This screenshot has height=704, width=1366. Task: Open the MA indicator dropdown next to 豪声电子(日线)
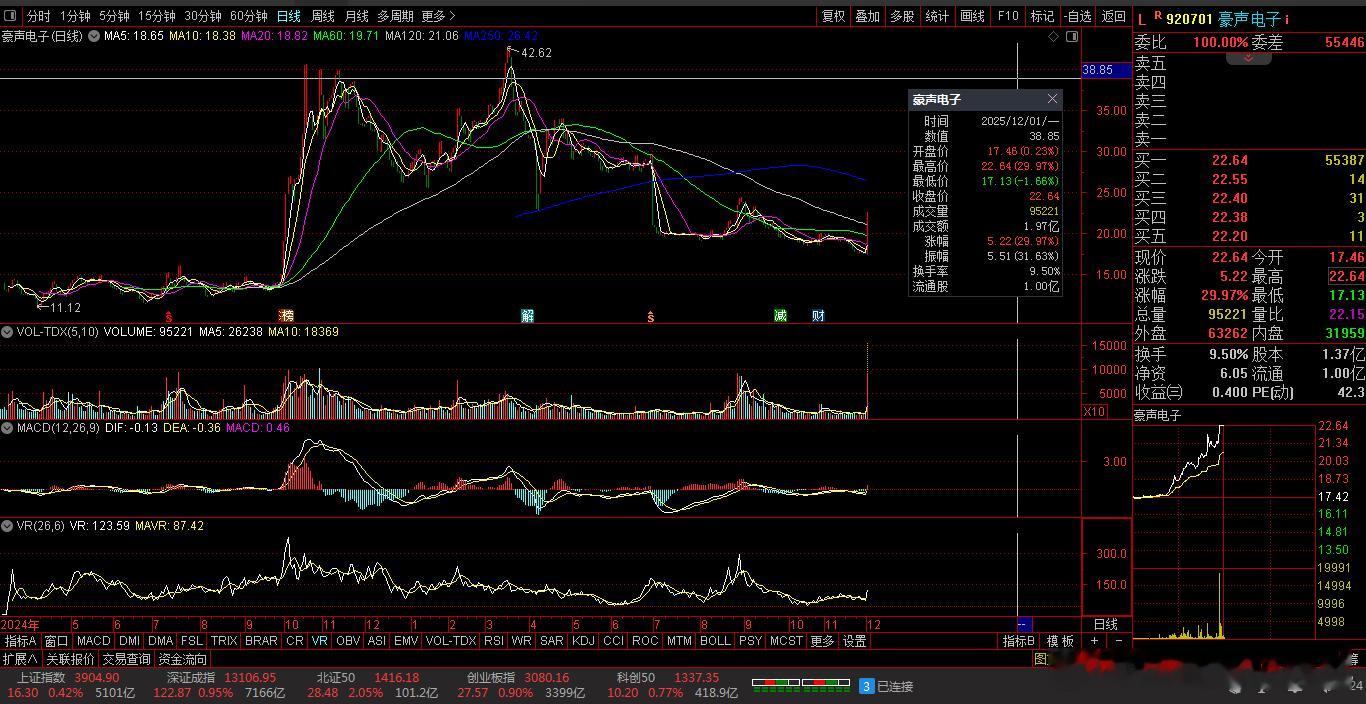94,36
